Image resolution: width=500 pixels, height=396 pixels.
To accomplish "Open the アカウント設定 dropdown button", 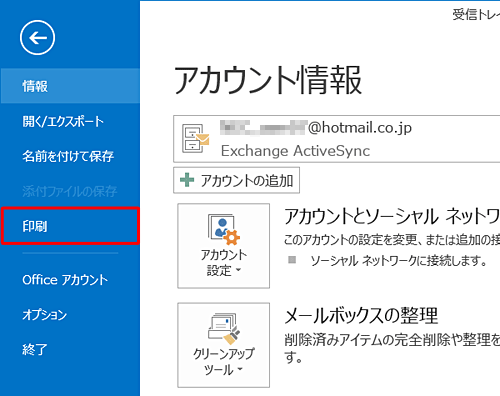I will pos(224,246).
